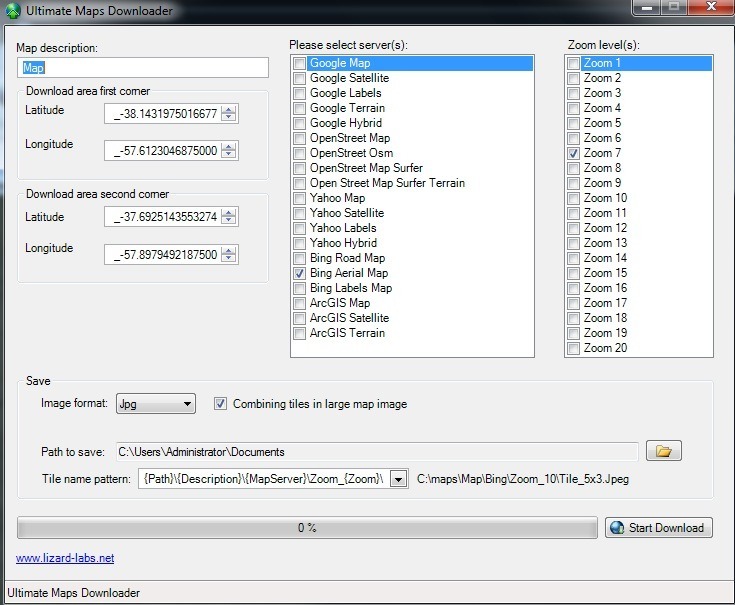Tick the Zoom 5 checkbox
735x605 pixels.
(x=573, y=123)
